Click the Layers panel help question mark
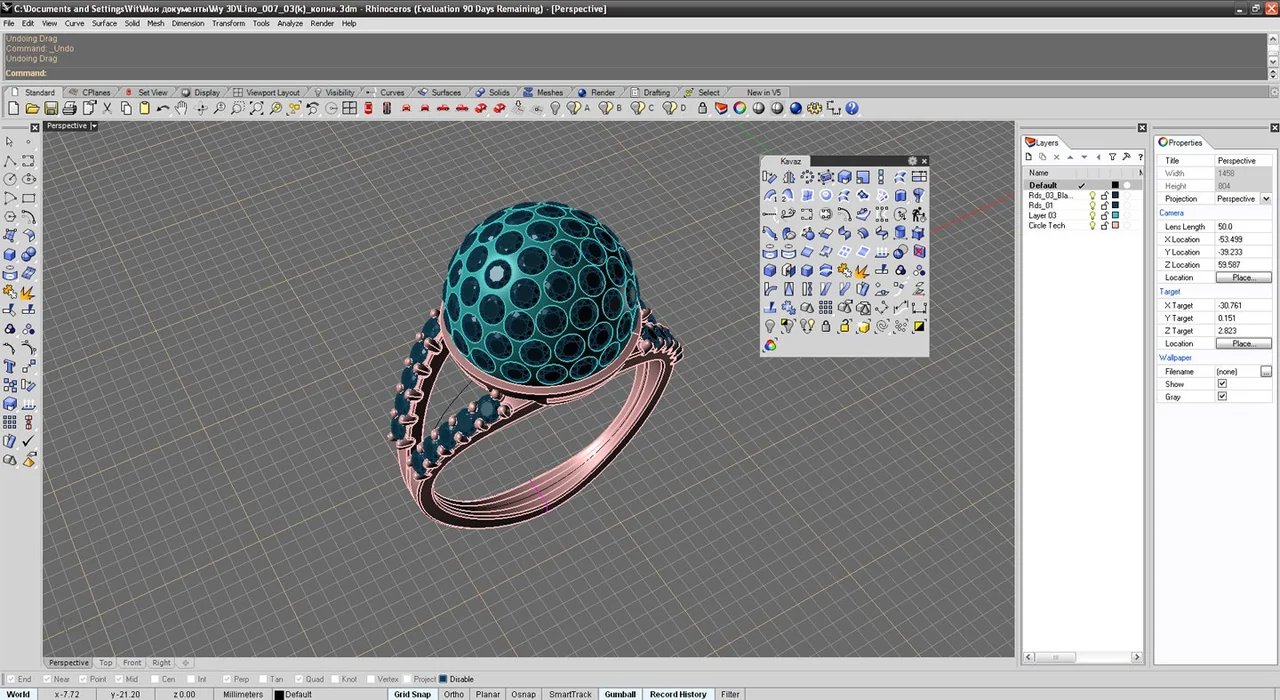1280x700 pixels. point(1140,157)
